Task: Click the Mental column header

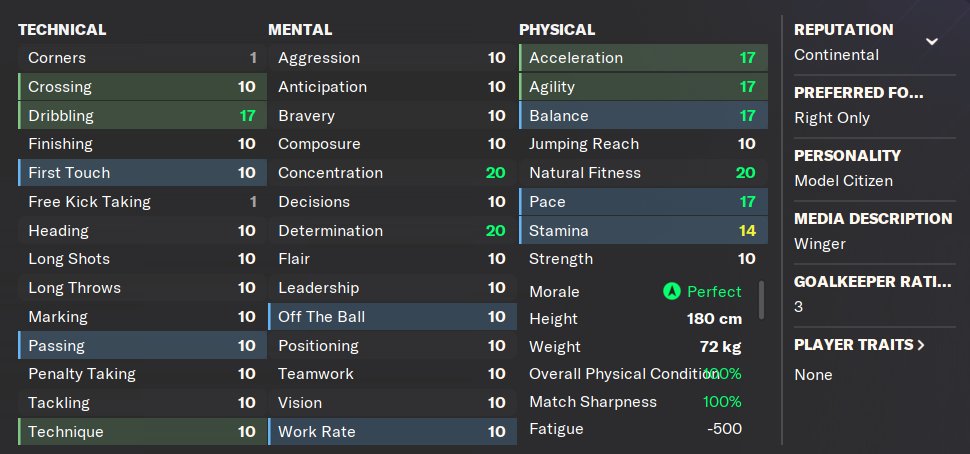Action: [x=300, y=30]
